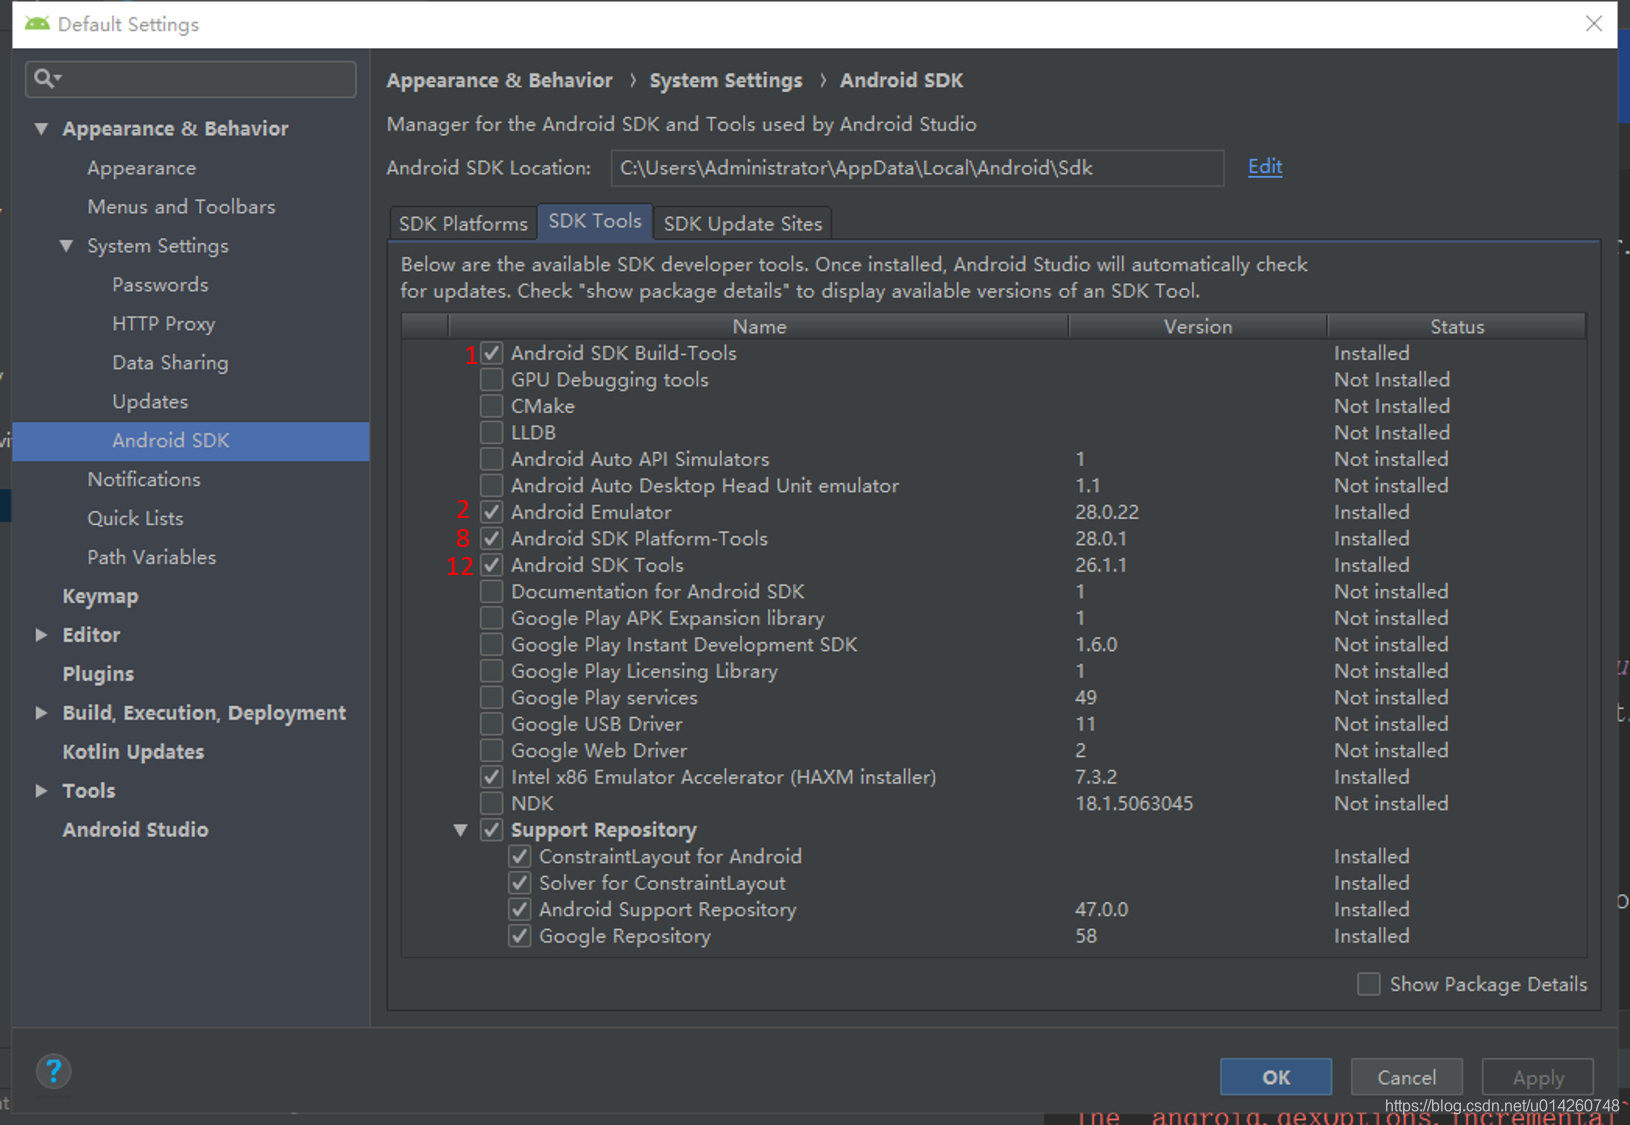Toggle Android Emulator checkbox
Screen dimensions: 1630x1125
(x=491, y=512)
